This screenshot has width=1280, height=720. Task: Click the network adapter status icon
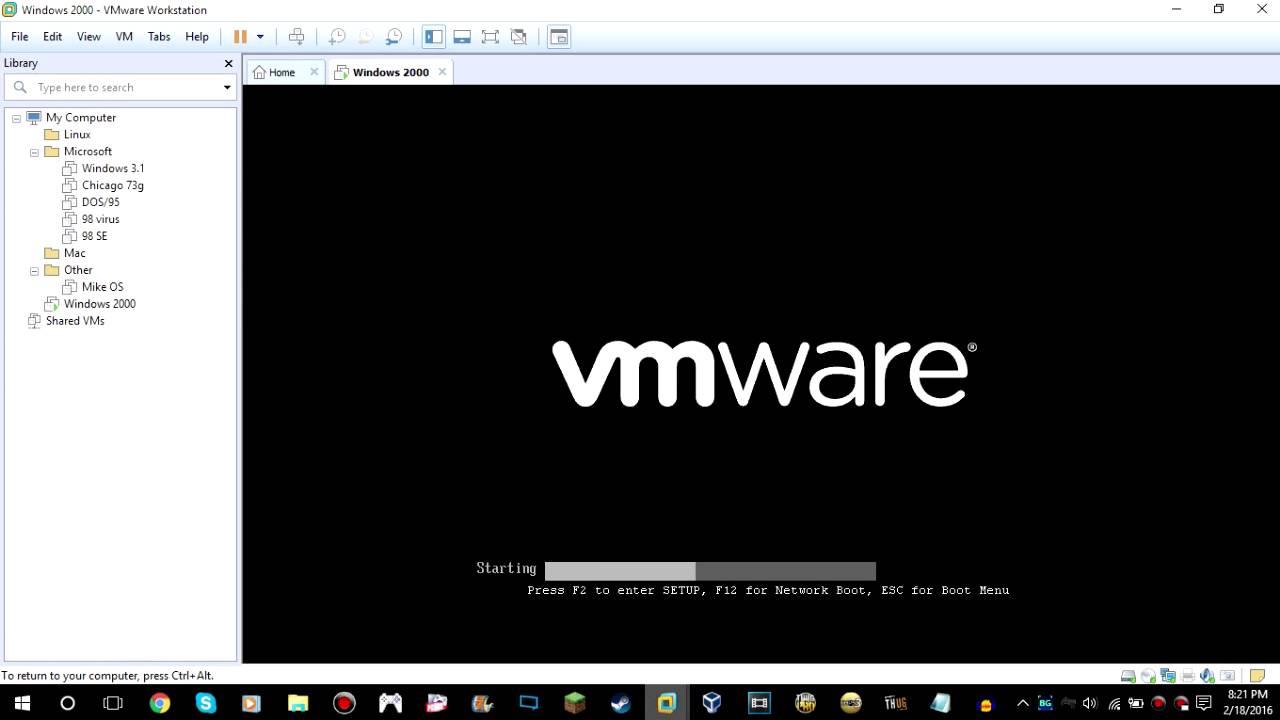pos(1168,676)
